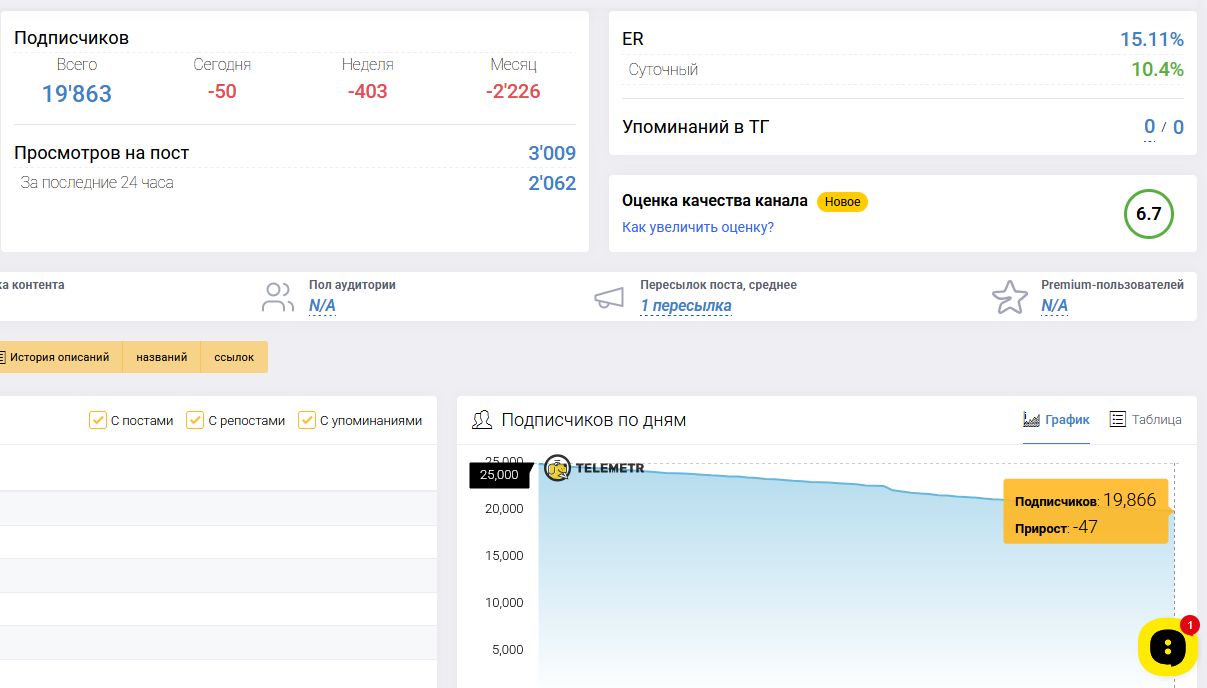Open the N/A value under Premium-пользователей
Screen dimensions: 1207x688
pos(1054,306)
